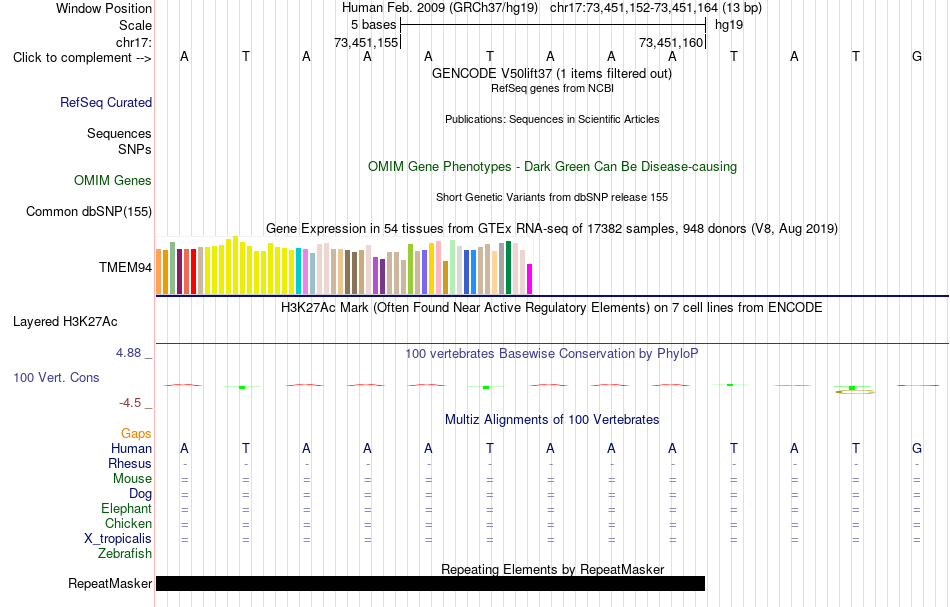Click the dark green bar in TMEM94 chart
Image resolution: width=950 pixels, height=607 pixels.
[x=509, y=268]
